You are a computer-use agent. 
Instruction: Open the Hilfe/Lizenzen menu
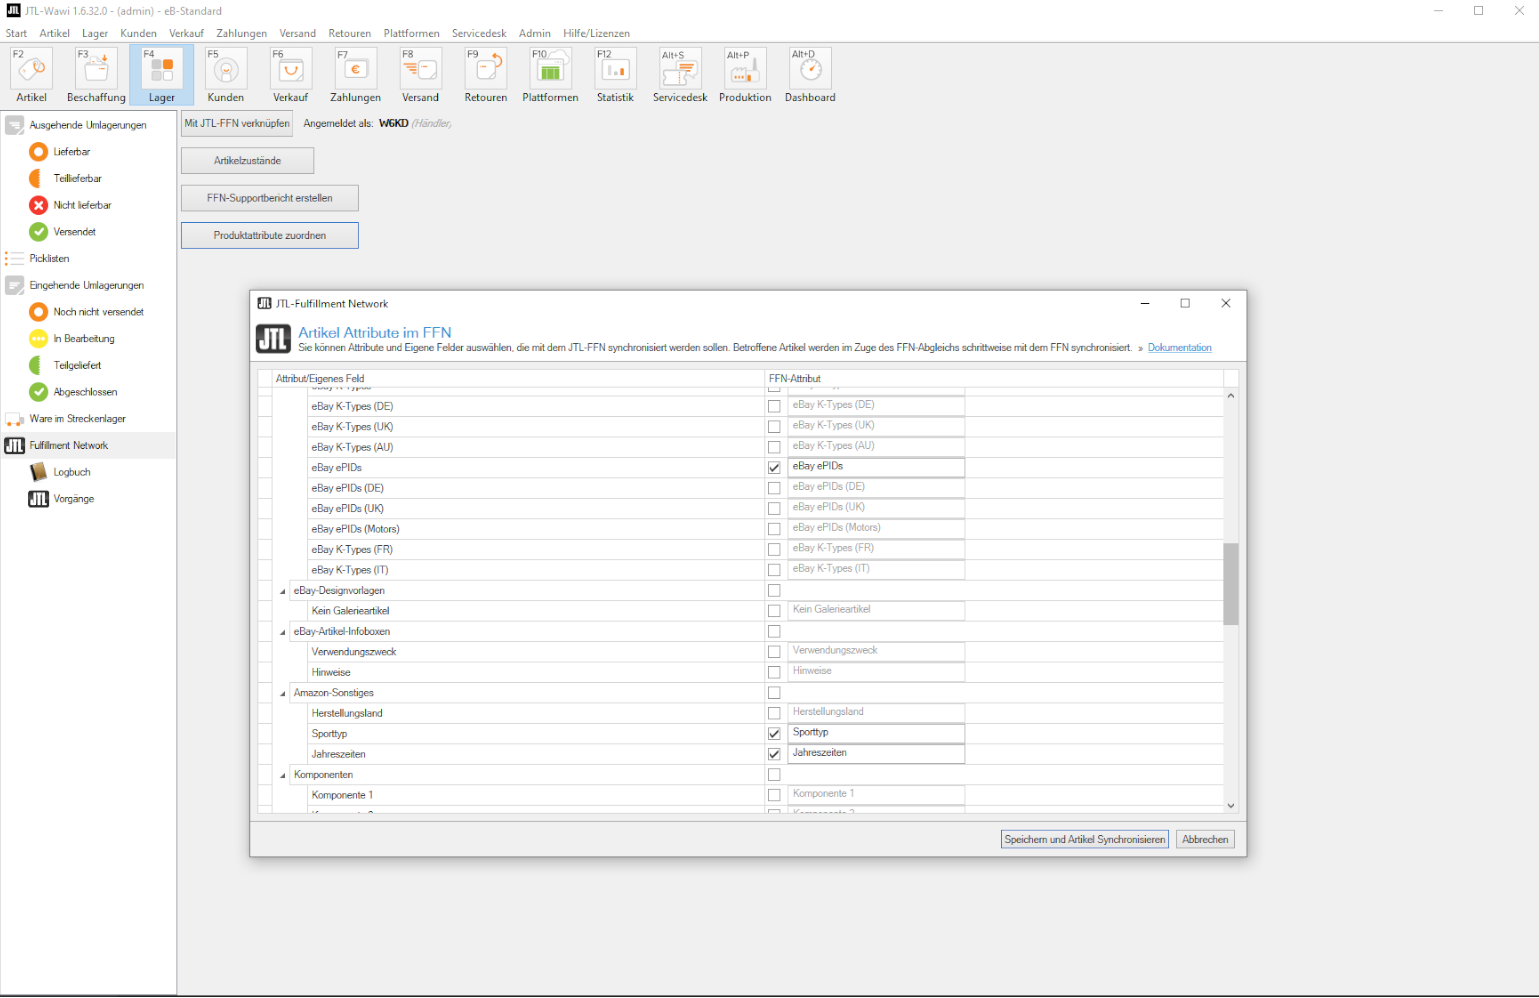coord(596,33)
